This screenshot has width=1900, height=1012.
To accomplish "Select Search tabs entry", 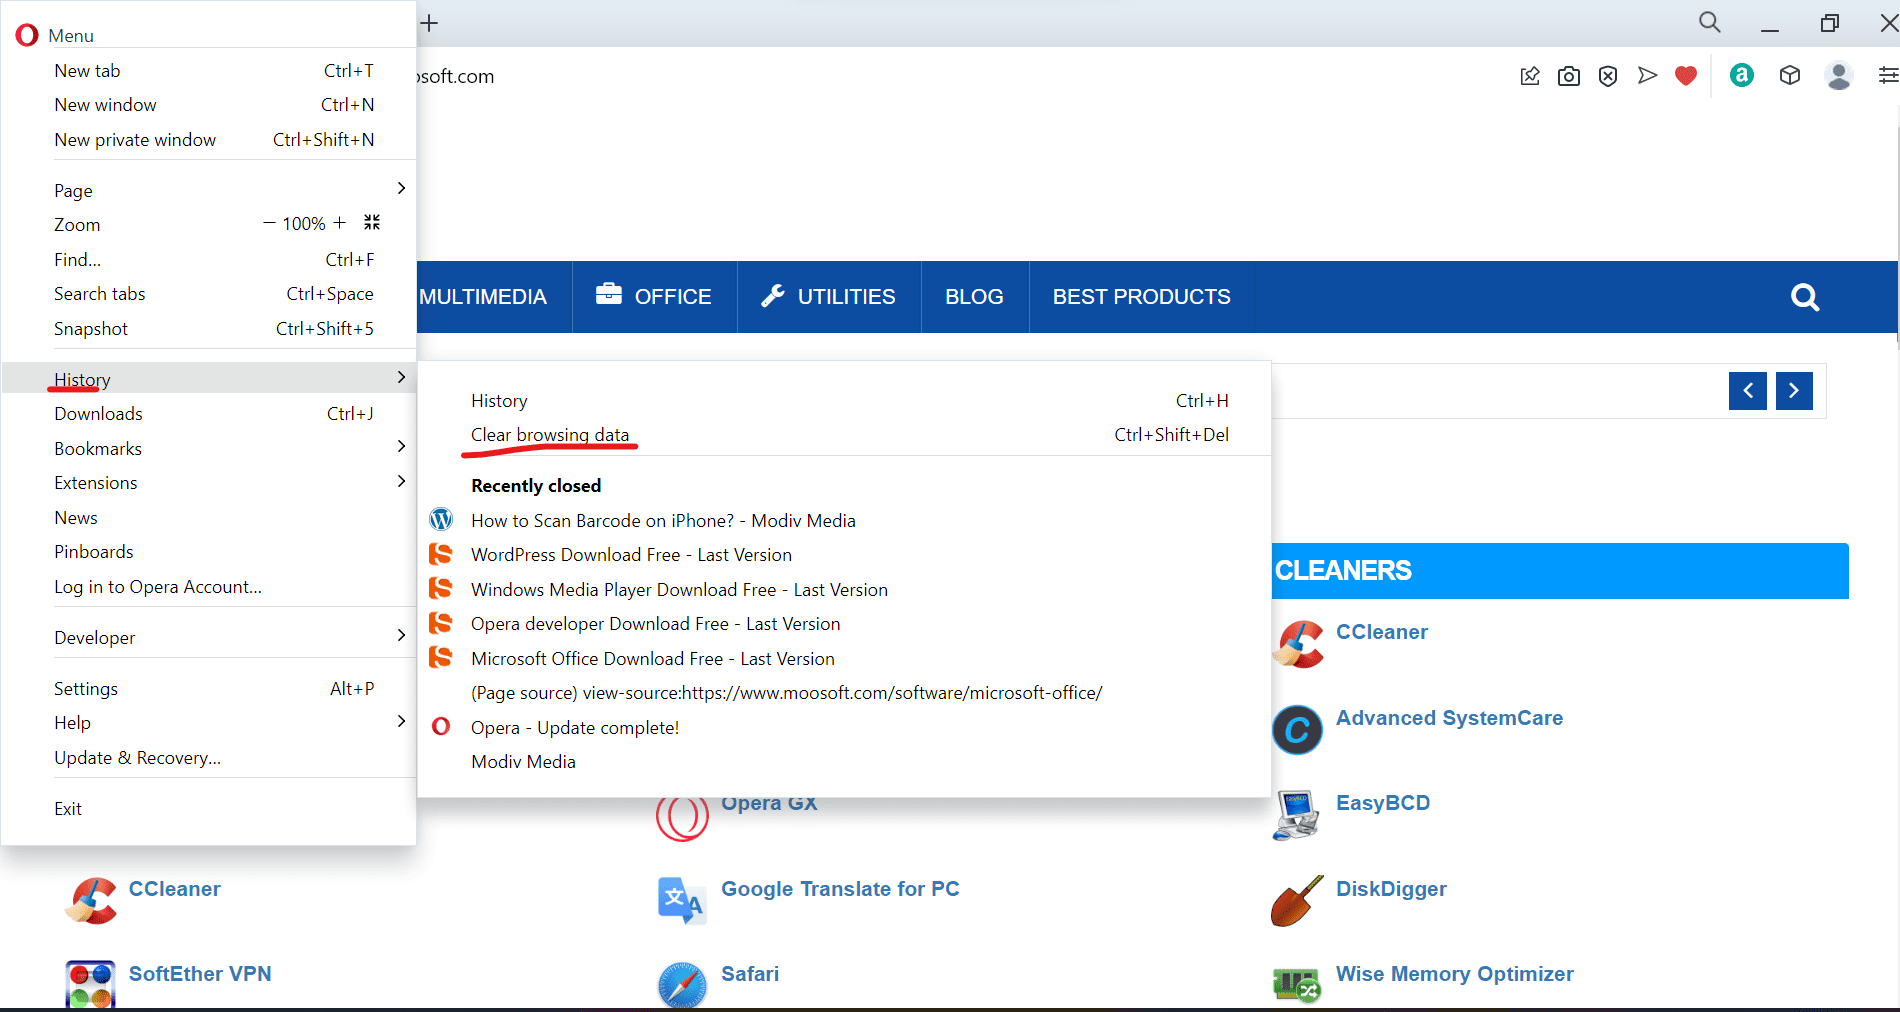I will tap(209, 294).
